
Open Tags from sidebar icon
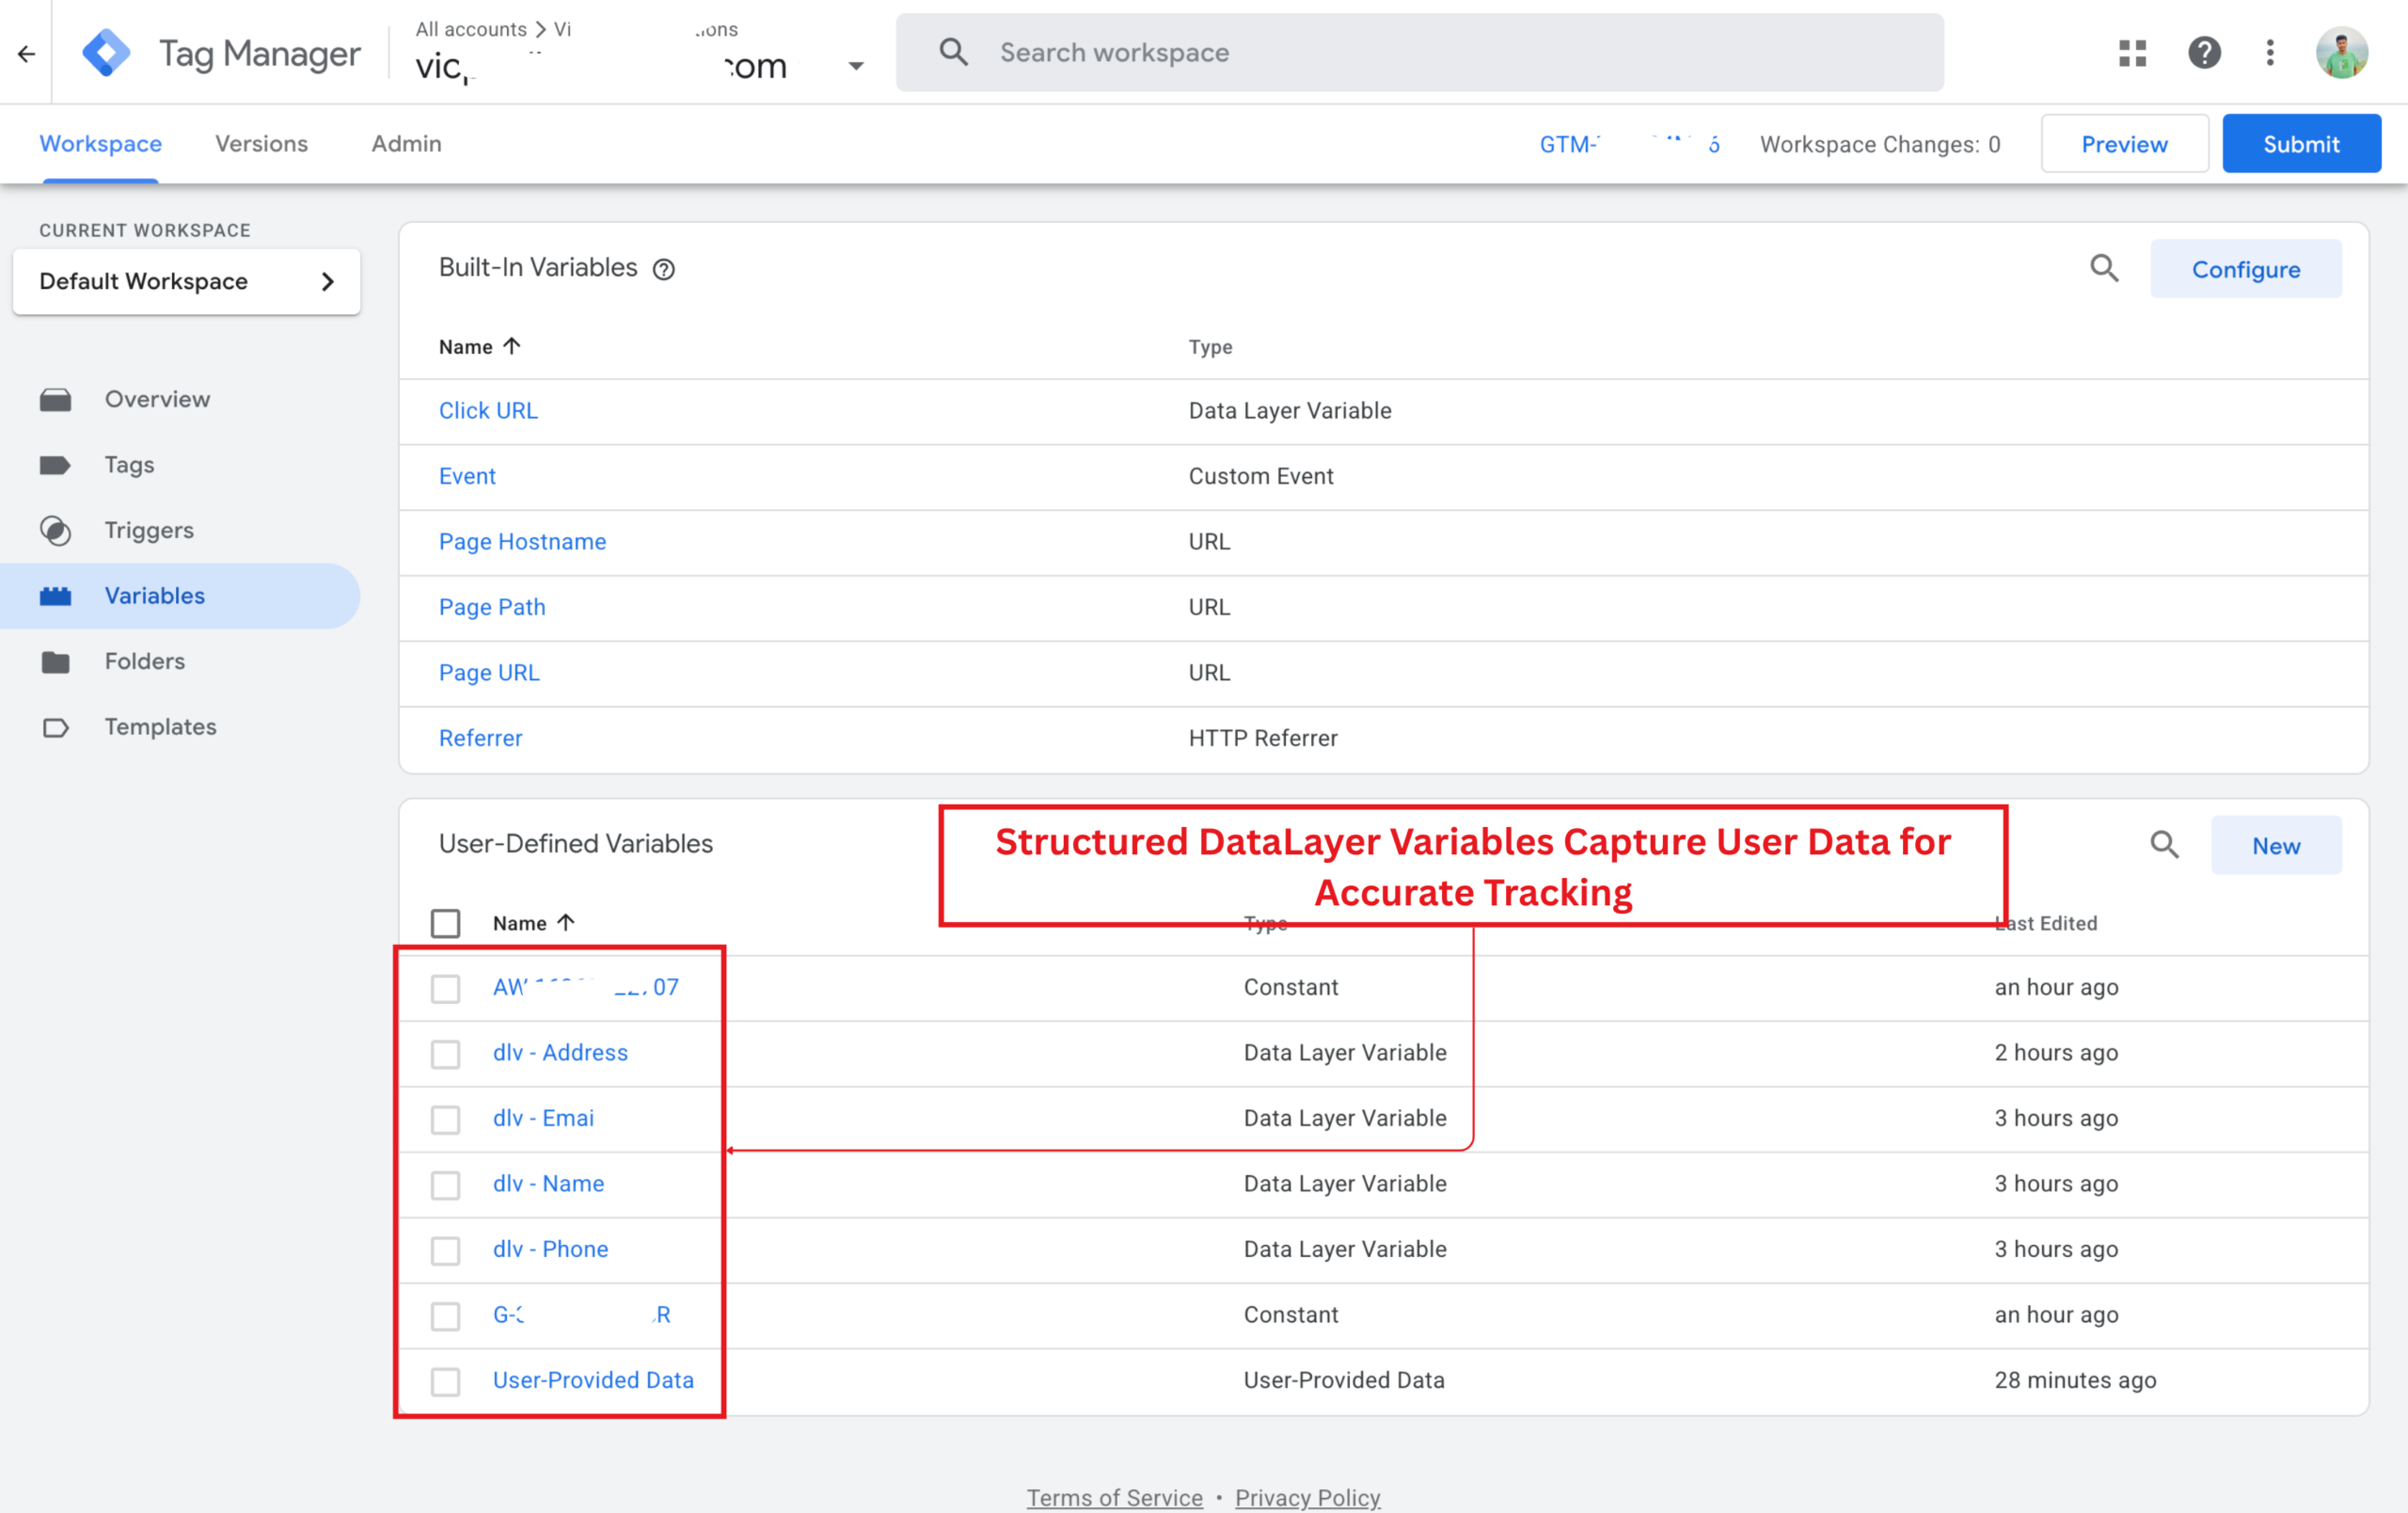click(56, 465)
